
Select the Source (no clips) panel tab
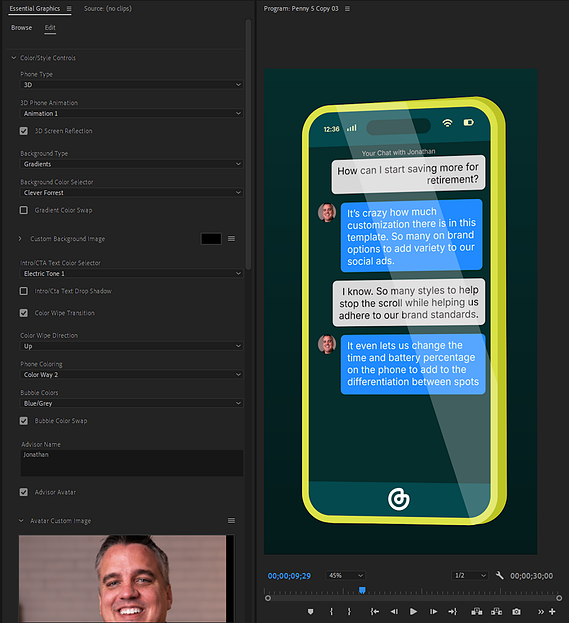tap(108, 8)
